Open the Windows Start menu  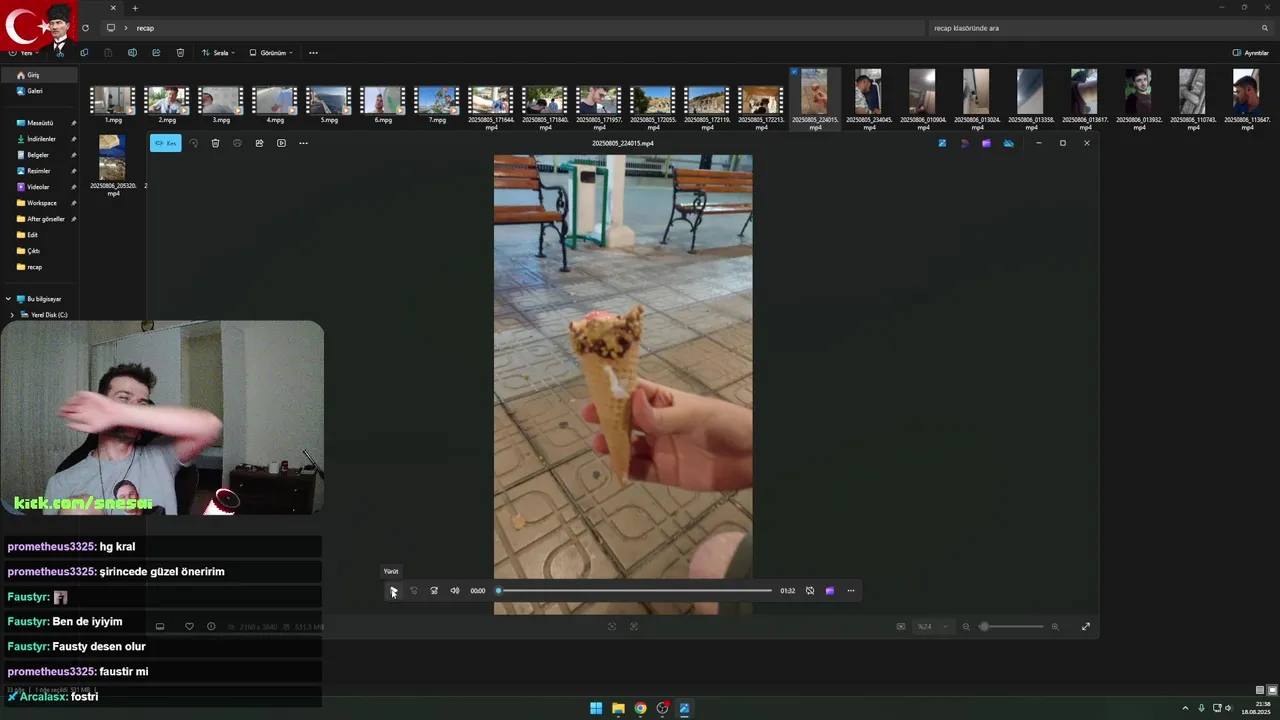[596, 708]
